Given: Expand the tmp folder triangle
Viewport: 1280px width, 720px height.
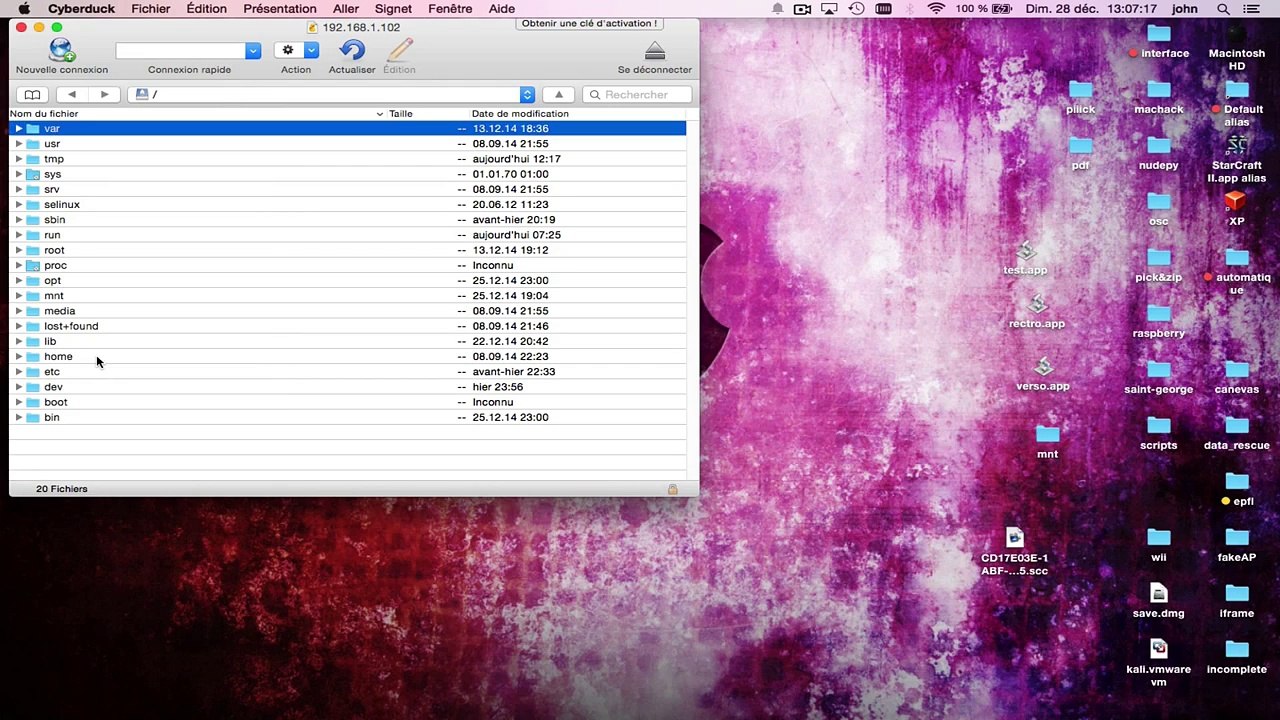Looking at the screenshot, I should 19,159.
